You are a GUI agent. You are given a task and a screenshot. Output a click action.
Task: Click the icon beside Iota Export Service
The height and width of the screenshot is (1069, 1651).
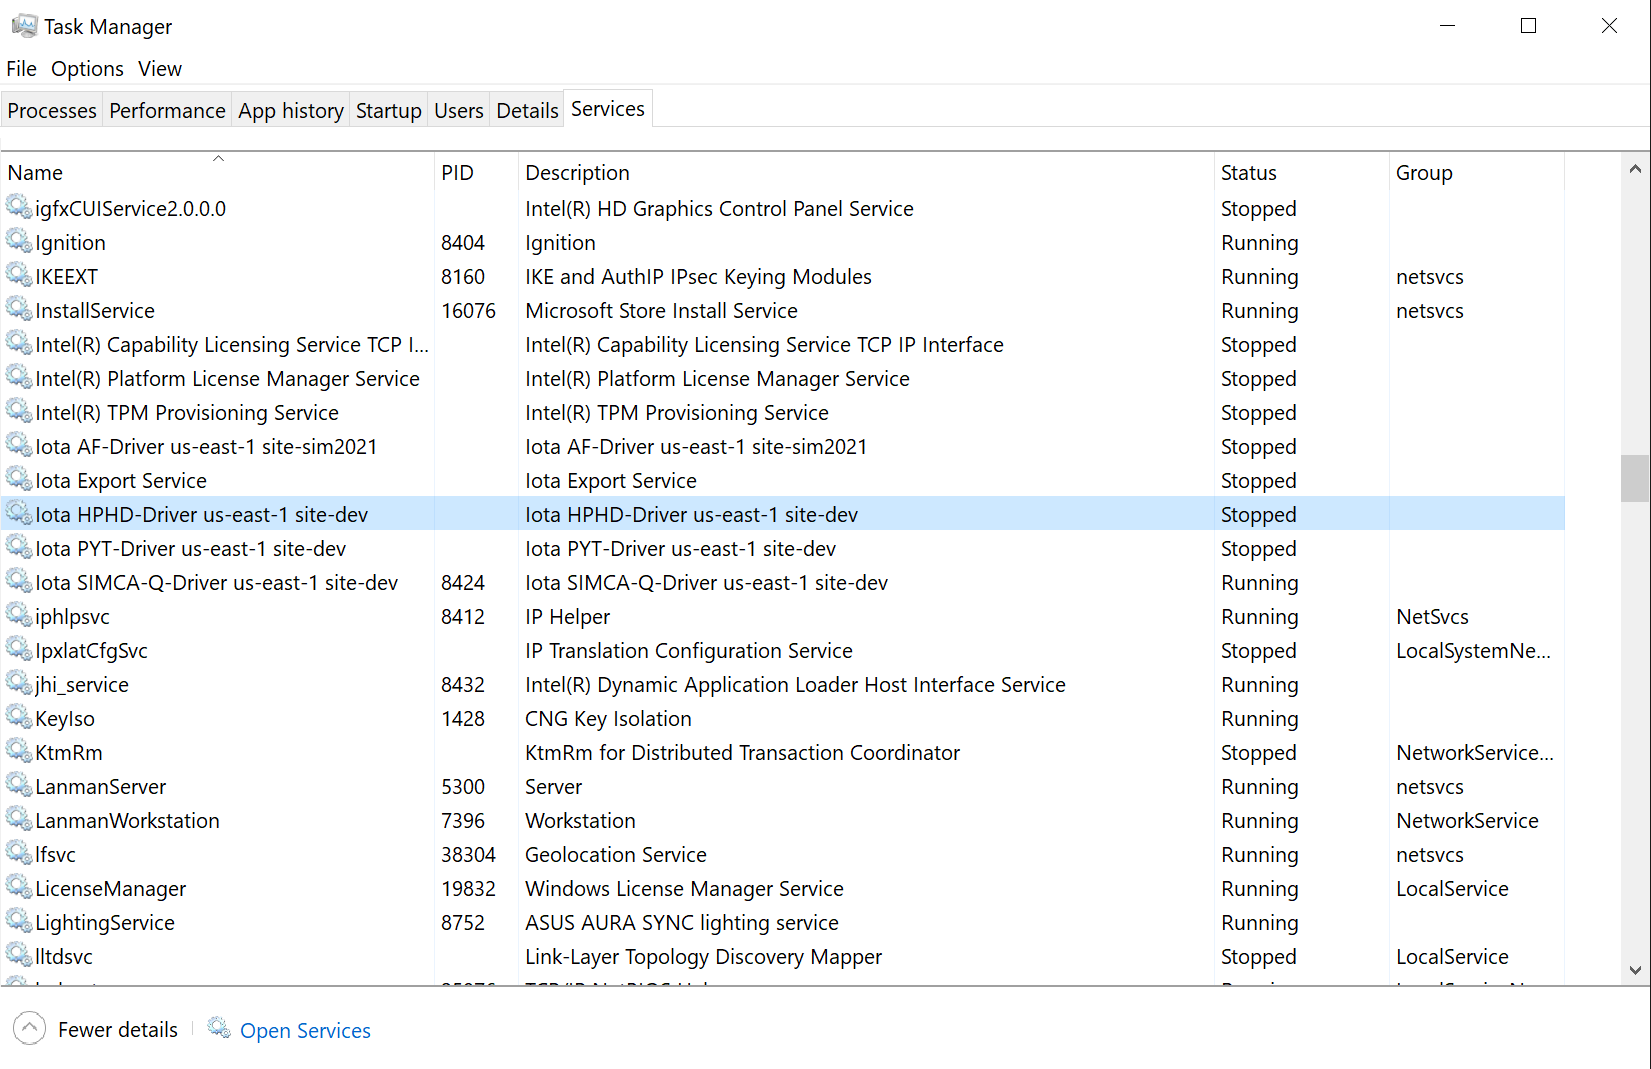(19, 479)
